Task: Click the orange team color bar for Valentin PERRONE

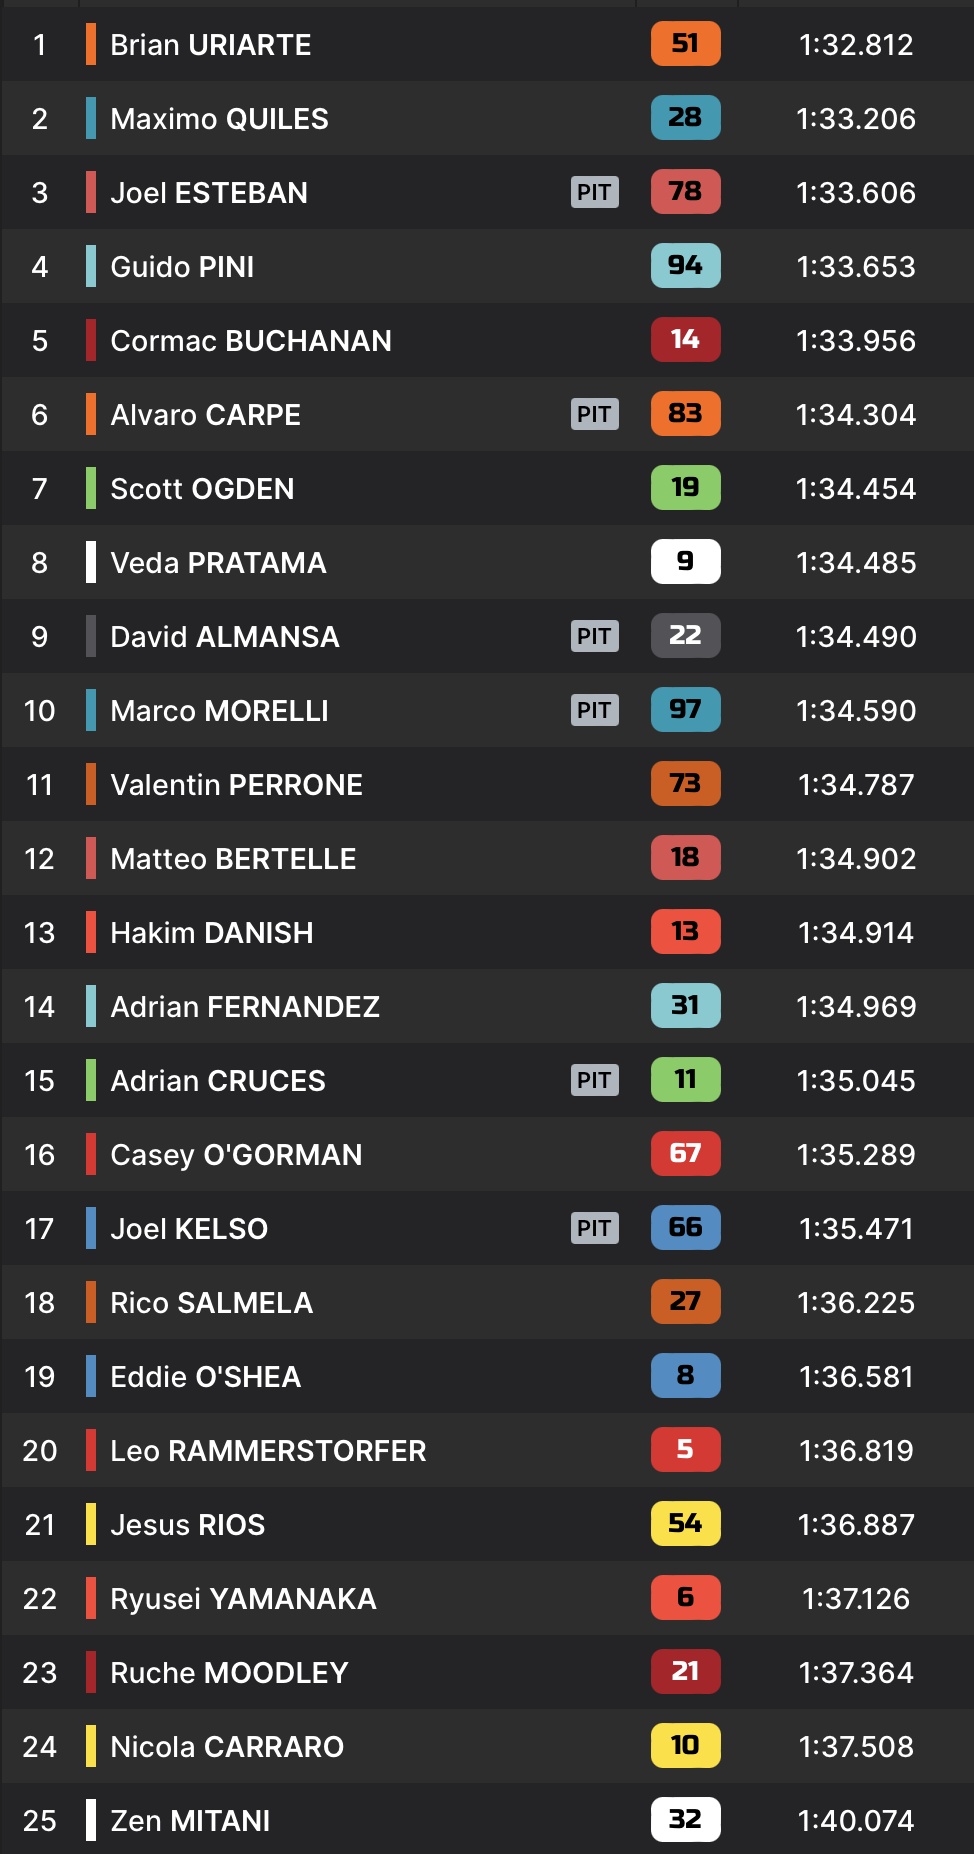Action: [x=91, y=784]
